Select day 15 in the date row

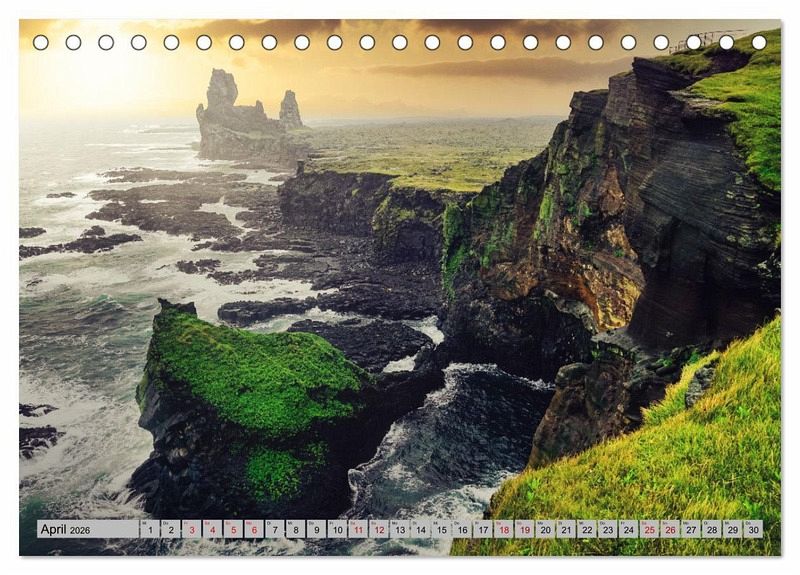click(x=441, y=530)
